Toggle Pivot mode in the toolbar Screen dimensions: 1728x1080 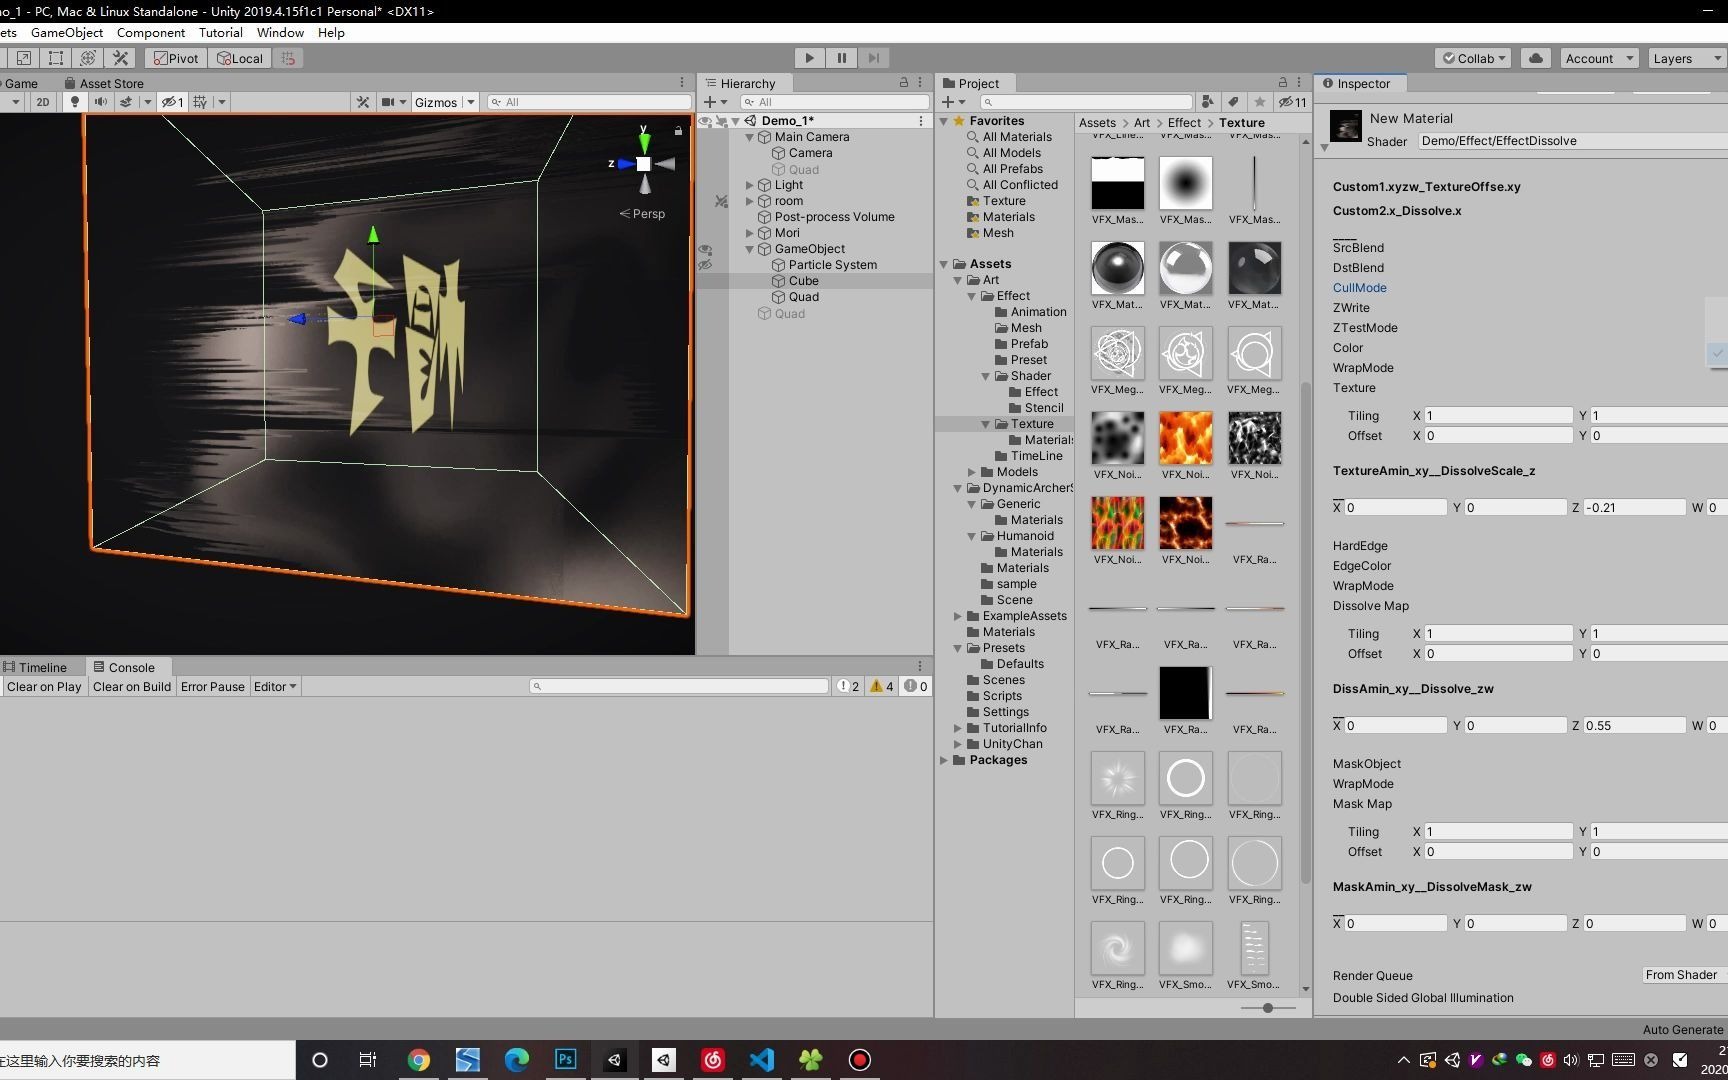point(175,58)
